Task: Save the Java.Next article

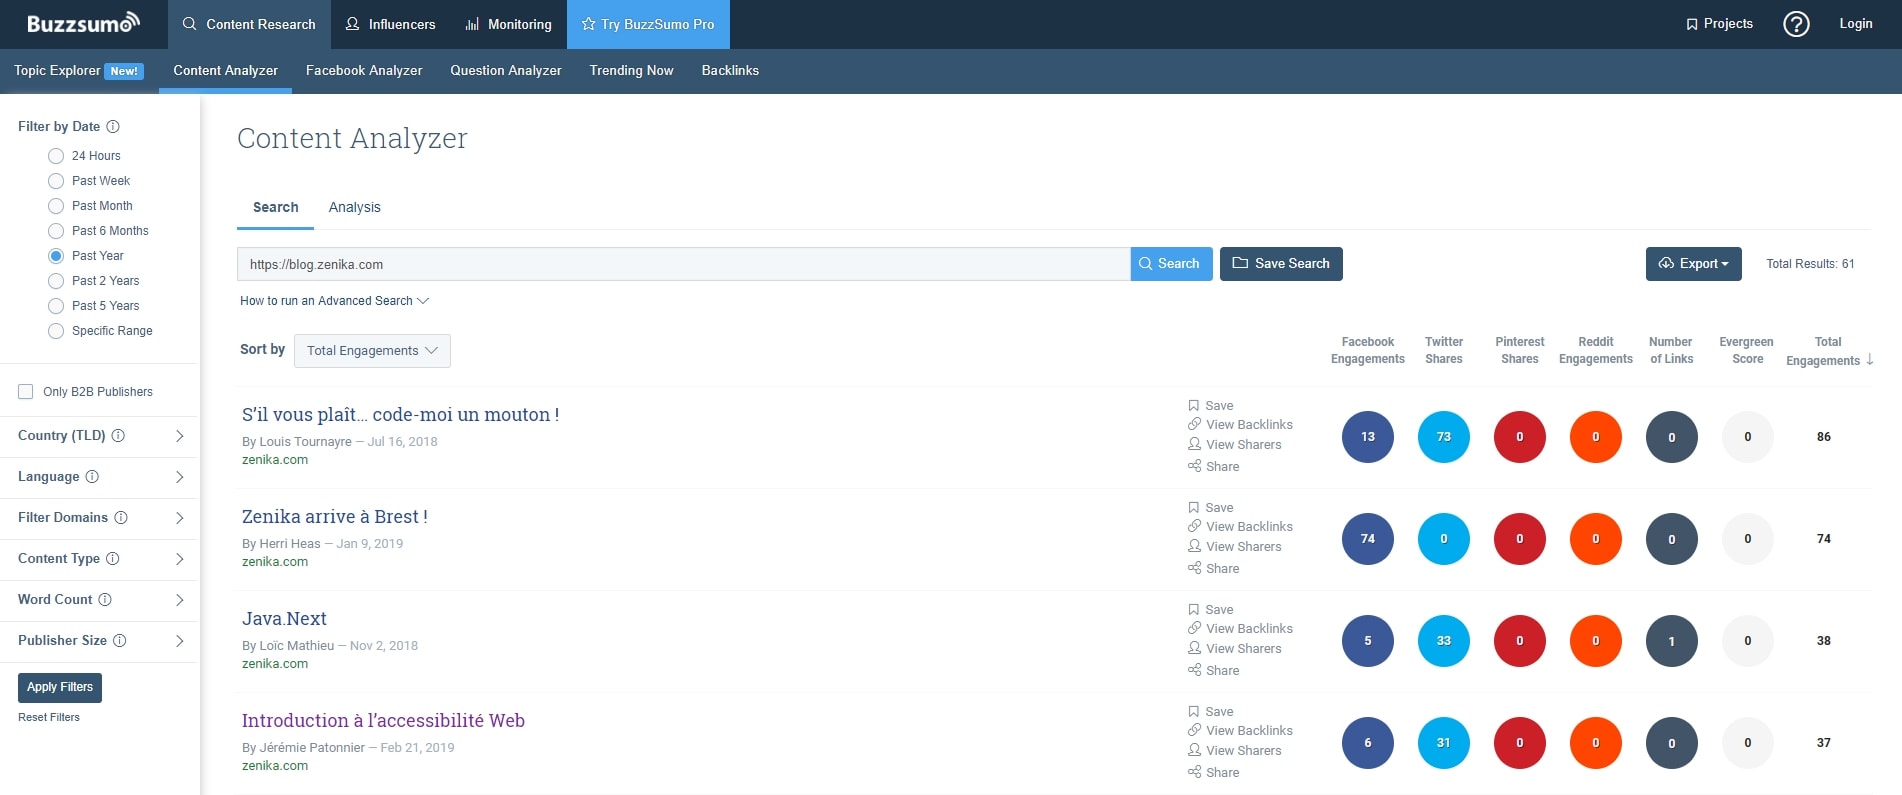Action: coord(1211,610)
